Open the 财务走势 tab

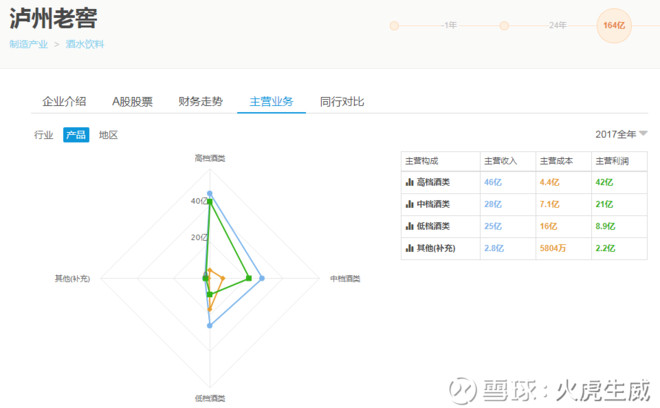(x=200, y=101)
